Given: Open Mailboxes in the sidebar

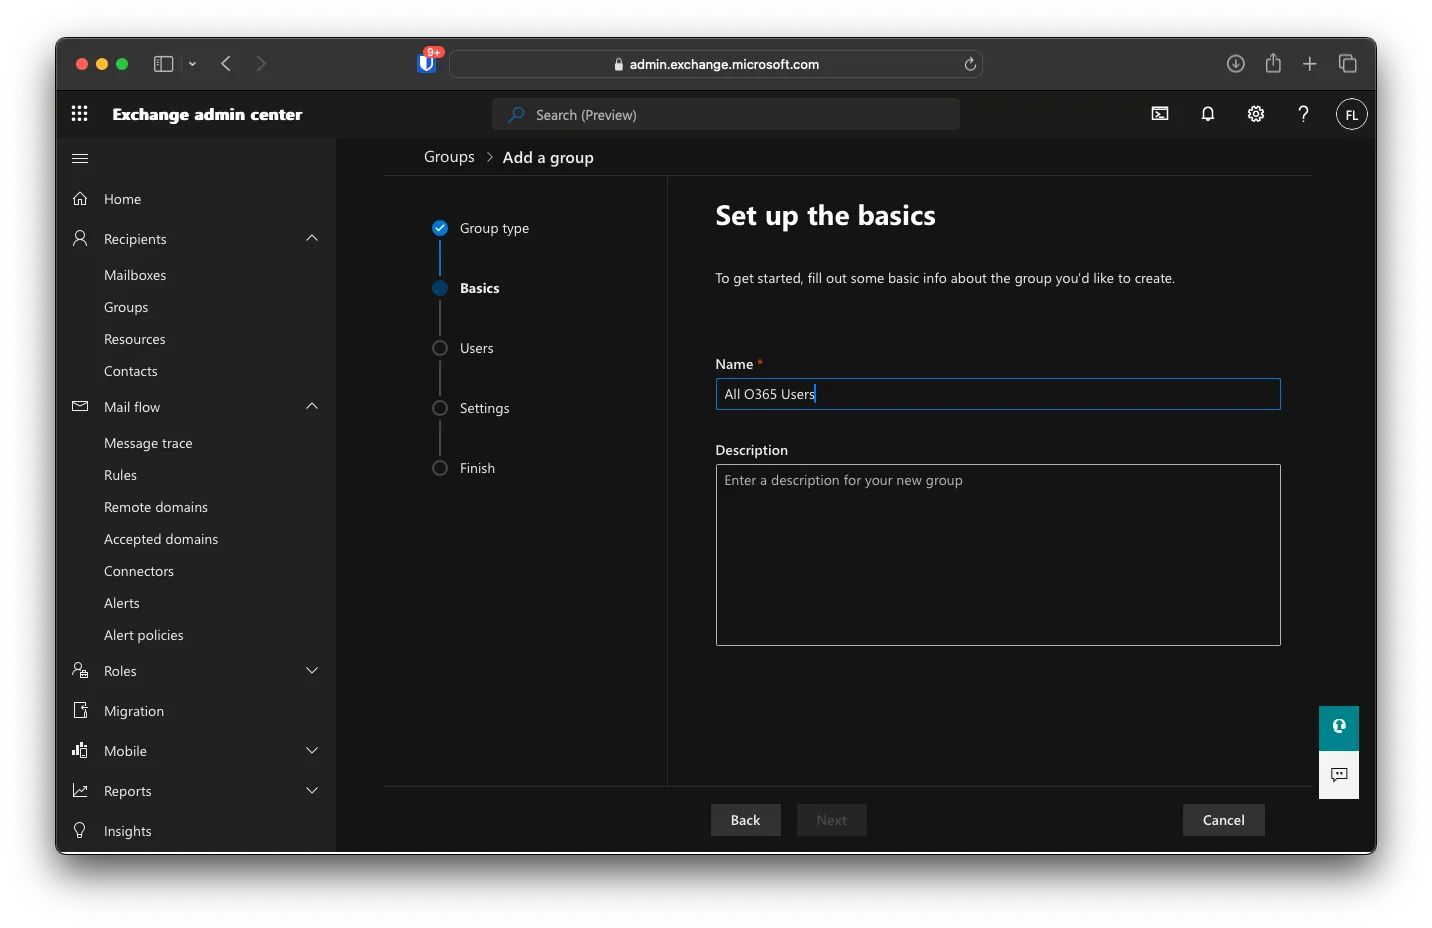Looking at the screenshot, I should [x=135, y=275].
